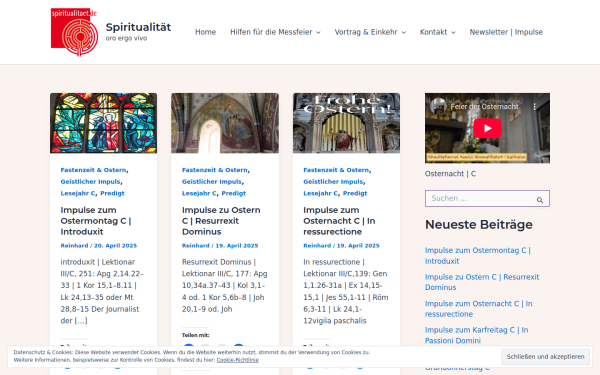Click the Spiritualität site title
The image size is (600, 375).
click(138, 27)
